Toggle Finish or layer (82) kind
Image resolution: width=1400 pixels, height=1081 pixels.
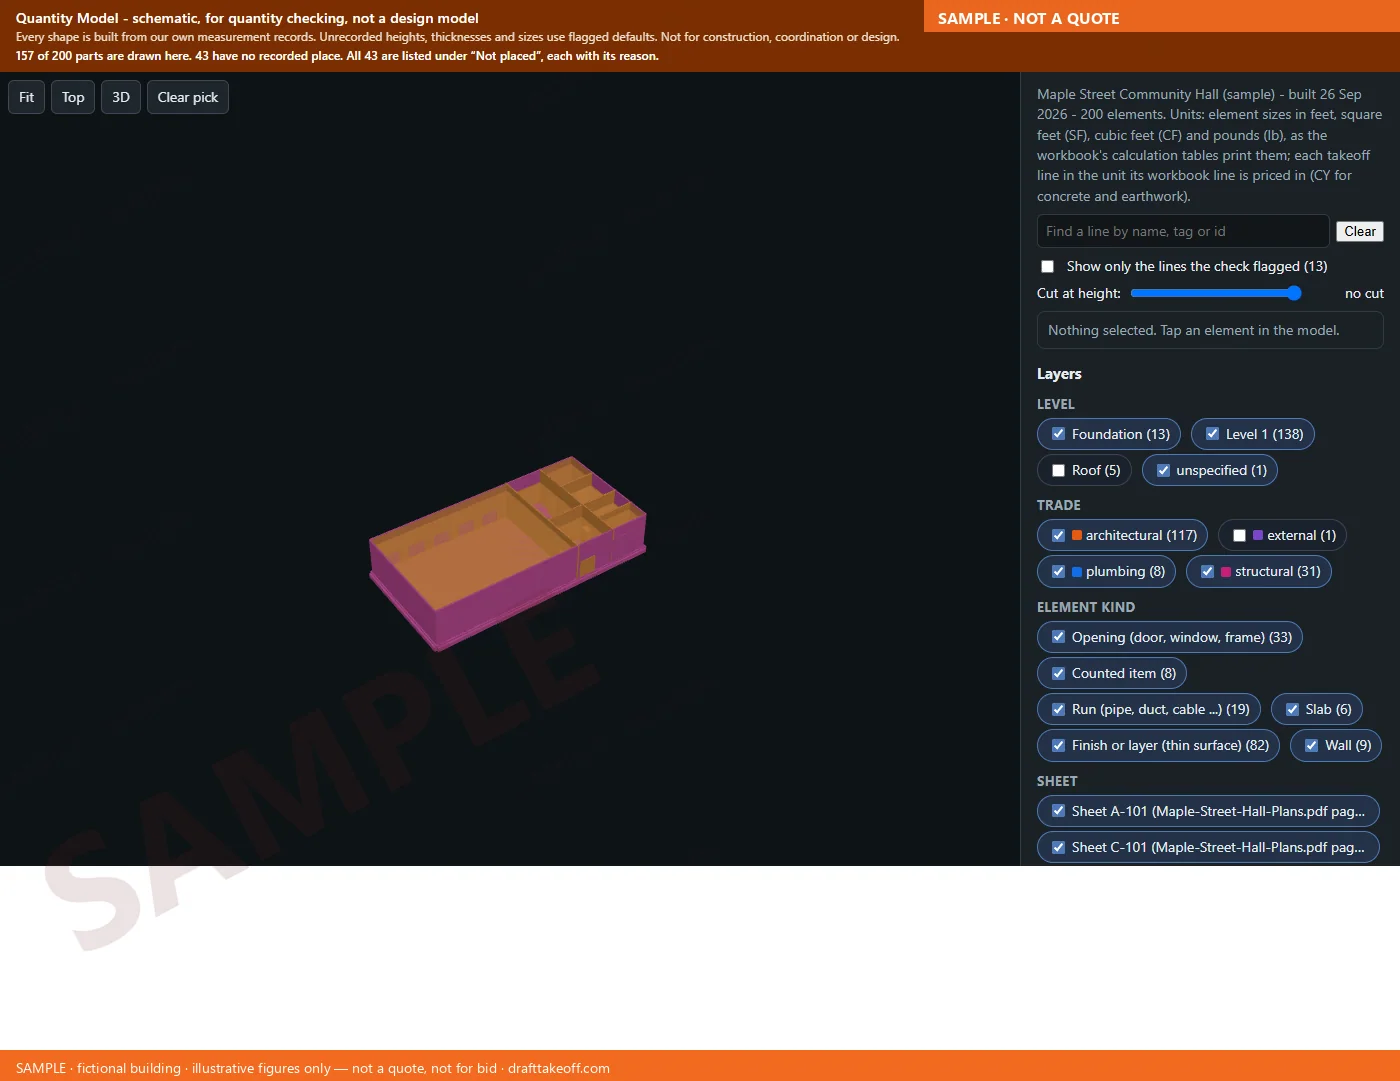pyautogui.click(x=1158, y=745)
